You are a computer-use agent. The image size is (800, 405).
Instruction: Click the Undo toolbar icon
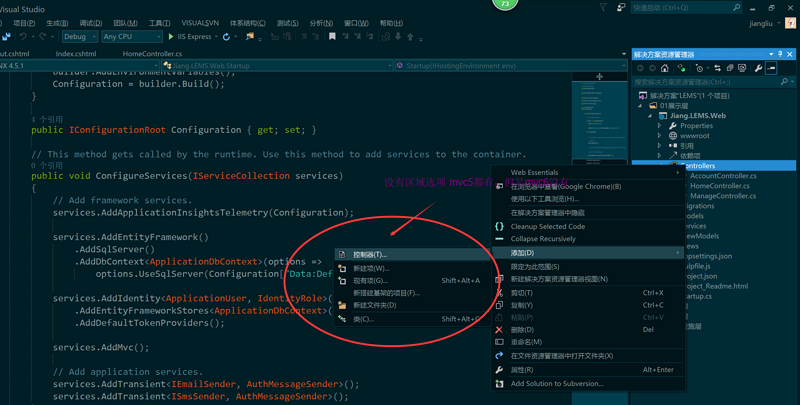[23, 37]
